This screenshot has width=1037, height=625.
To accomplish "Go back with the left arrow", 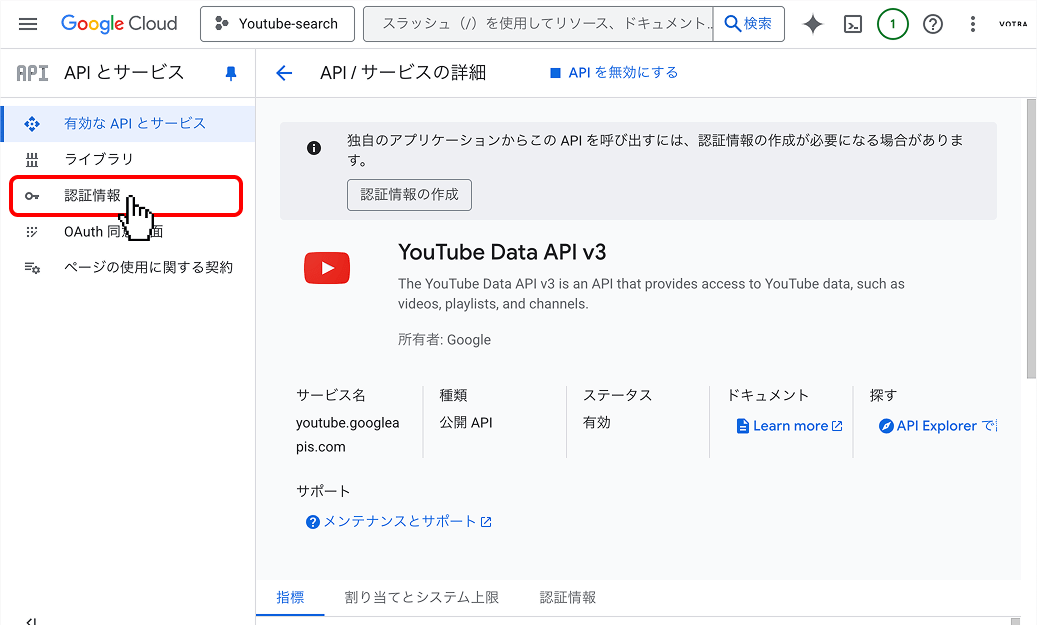I will pos(284,73).
